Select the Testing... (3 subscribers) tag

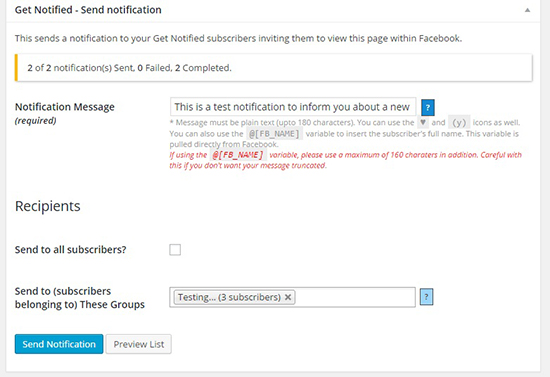coord(234,297)
